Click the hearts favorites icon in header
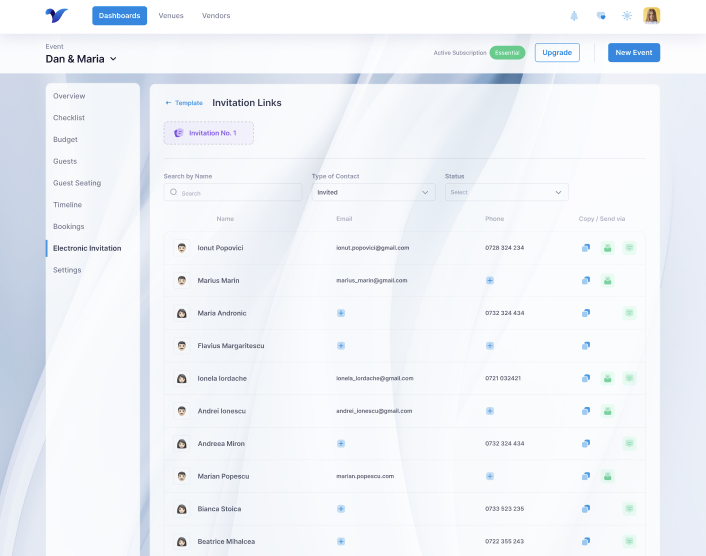 (600, 16)
